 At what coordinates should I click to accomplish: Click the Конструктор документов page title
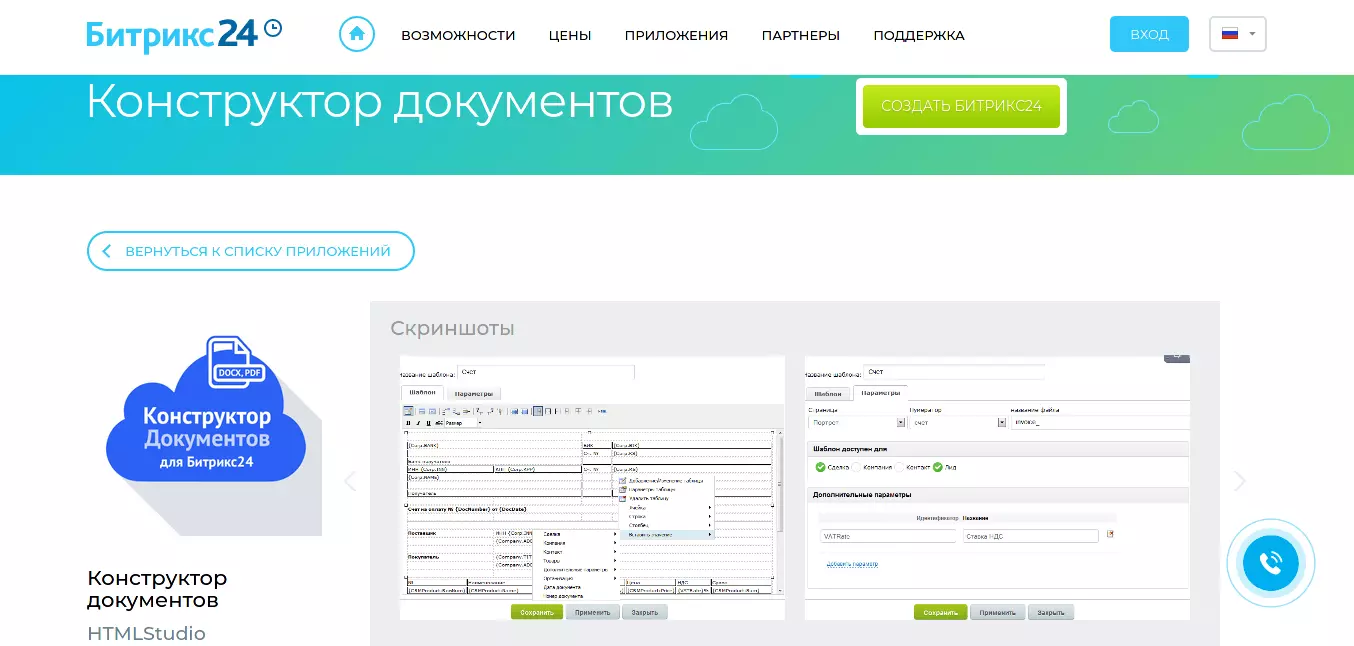[380, 101]
